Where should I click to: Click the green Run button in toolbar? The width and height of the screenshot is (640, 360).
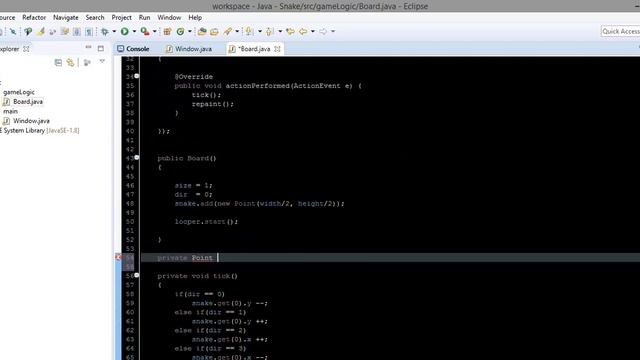(124, 31)
